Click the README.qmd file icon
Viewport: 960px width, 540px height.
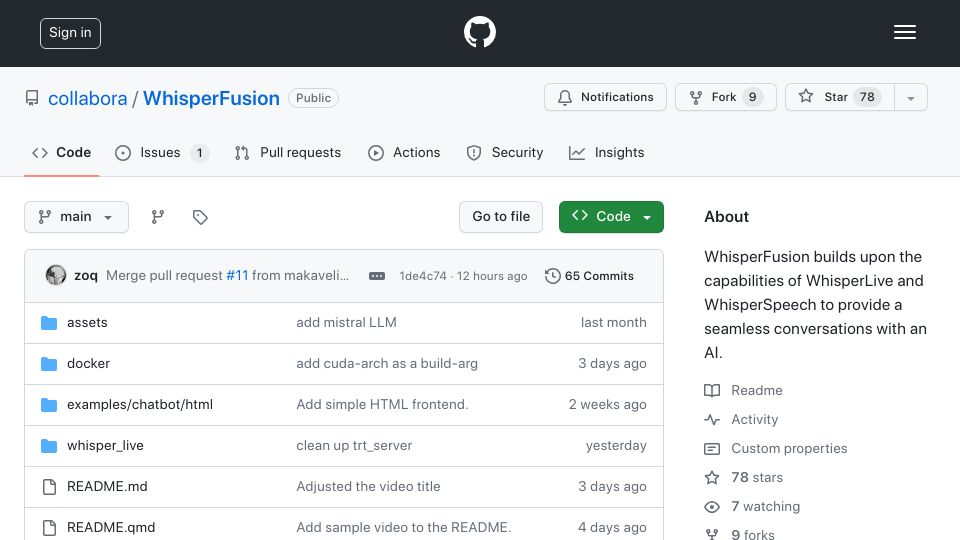49,528
